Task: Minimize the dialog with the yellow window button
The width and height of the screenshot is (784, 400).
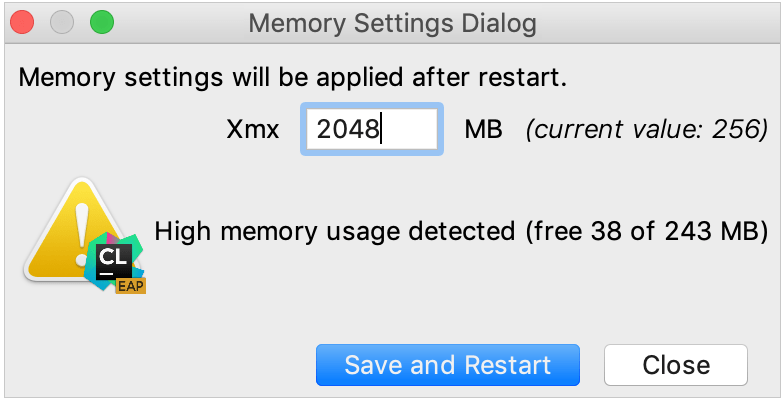Action: click(x=62, y=22)
